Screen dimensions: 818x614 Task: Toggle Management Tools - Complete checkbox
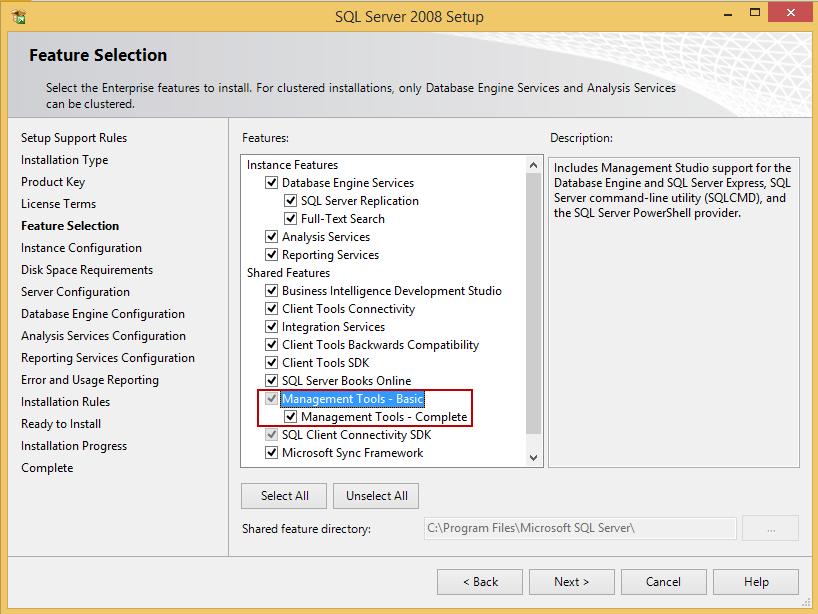290,417
